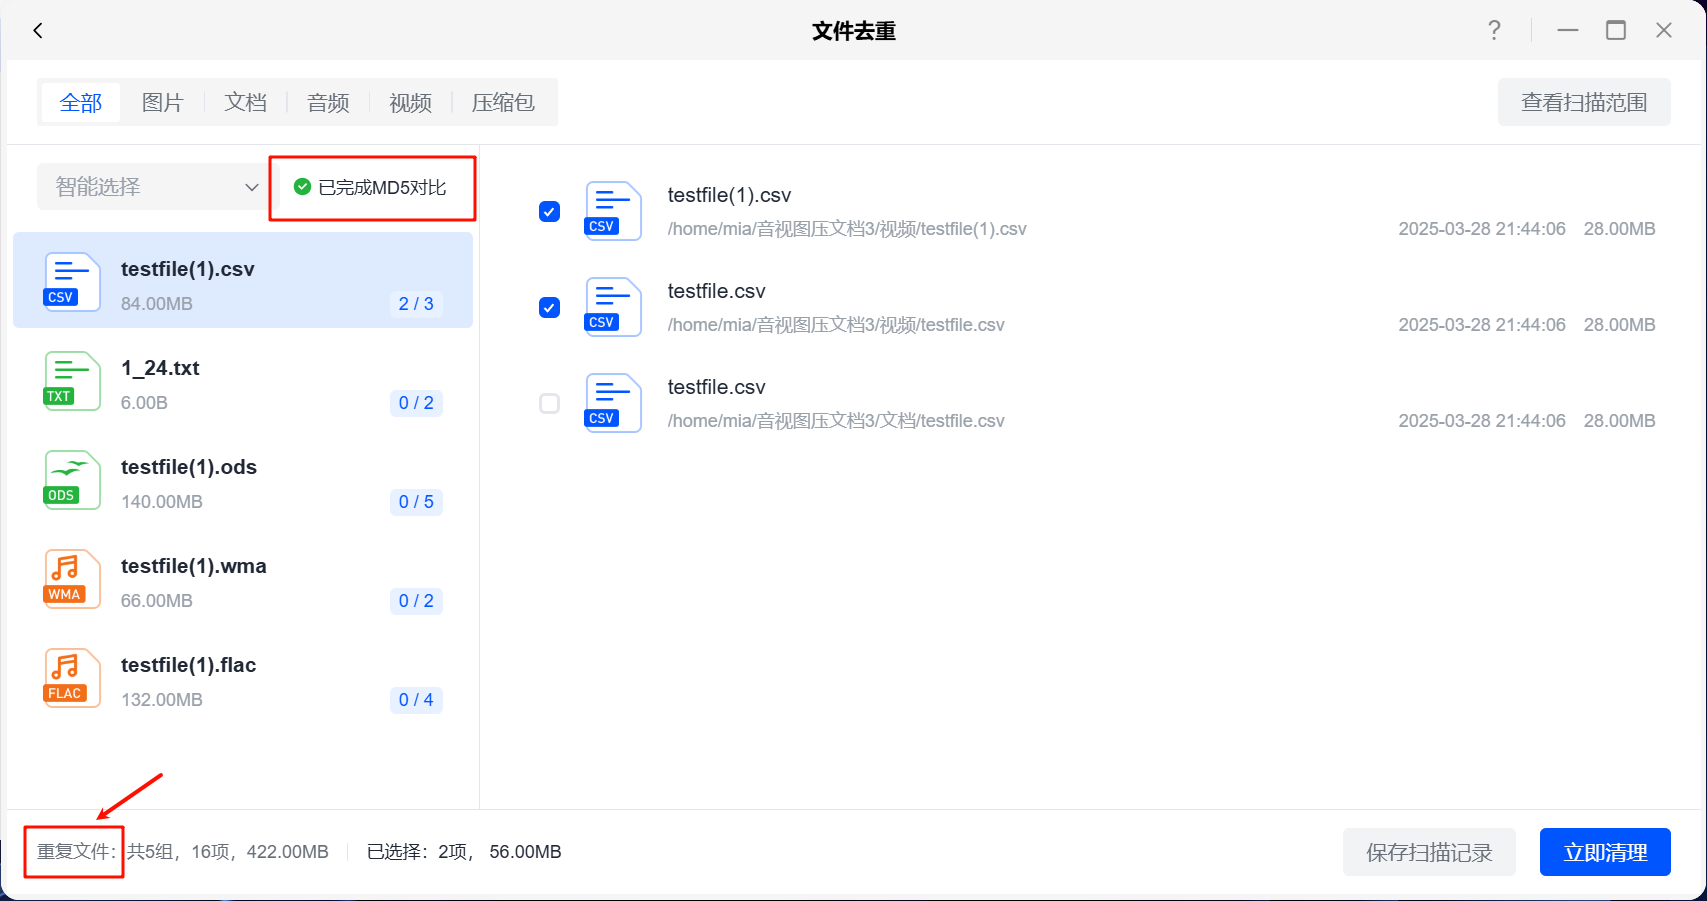This screenshot has width=1707, height=901.
Task: Check testfile.csv checkbox in 文档 folder
Action: click(x=549, y=403)
